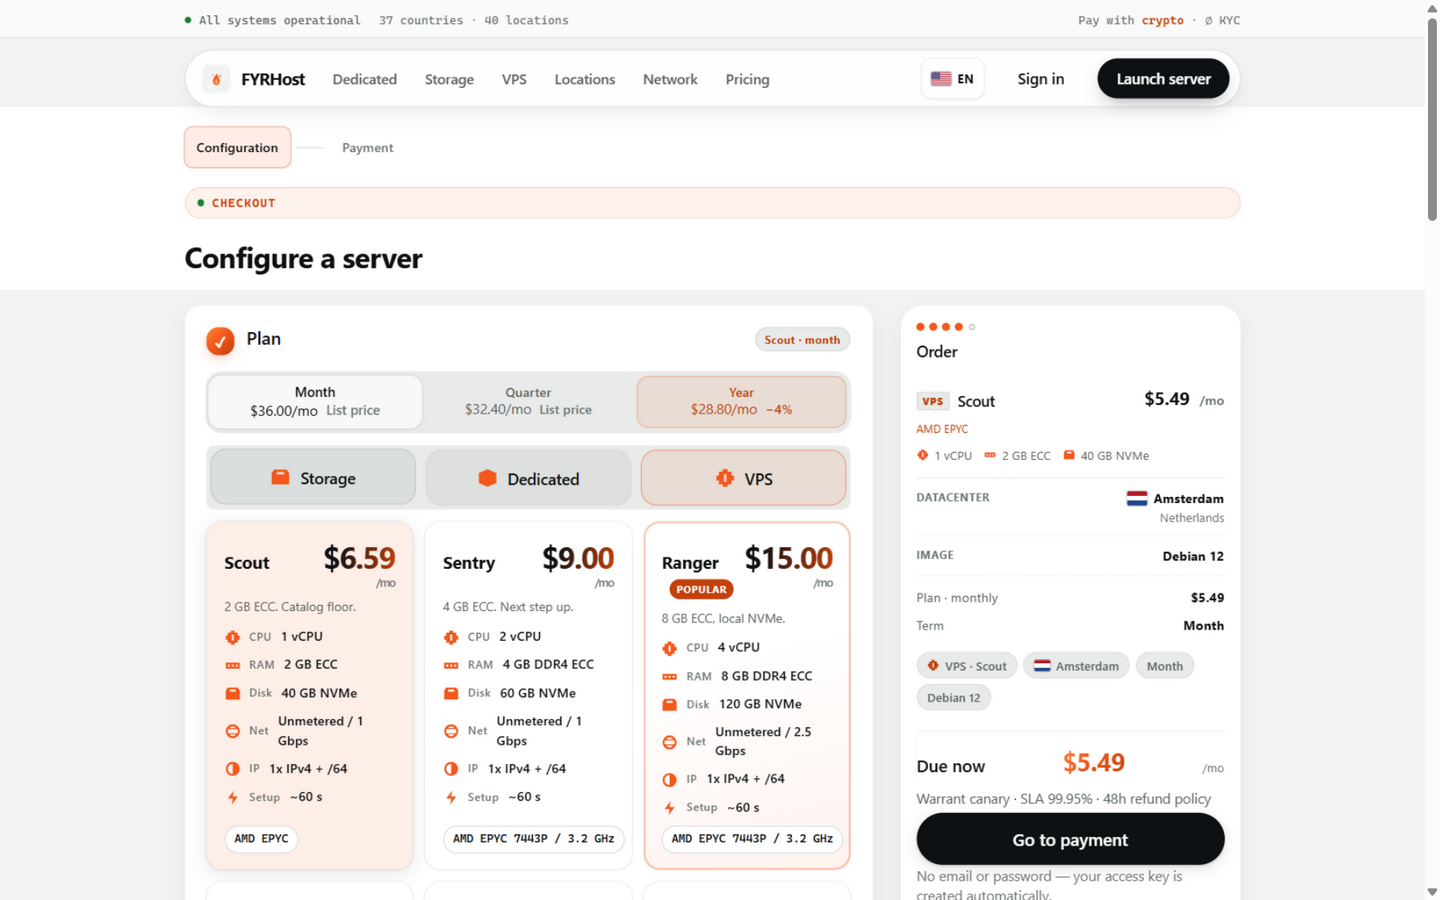The image size is (1440, 900).
Task: Click the Disk icon in Ranger card
Action: [x=670, y=704]
